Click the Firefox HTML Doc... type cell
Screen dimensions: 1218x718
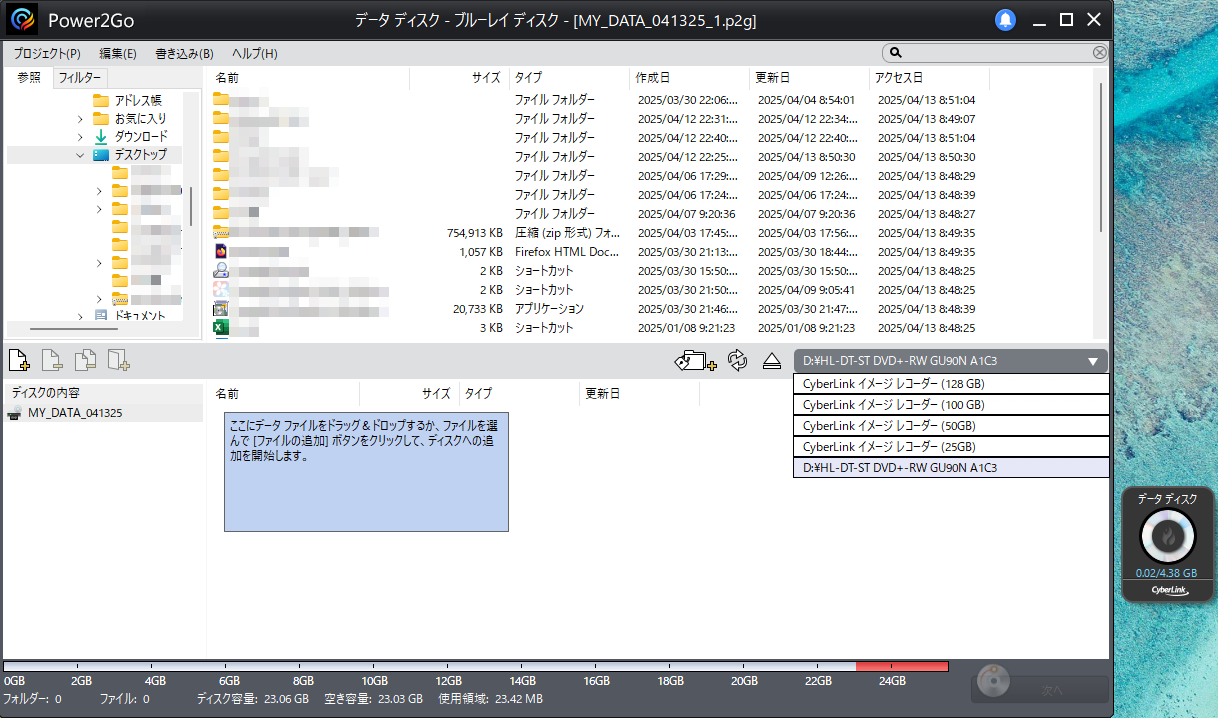click(567, 252)
